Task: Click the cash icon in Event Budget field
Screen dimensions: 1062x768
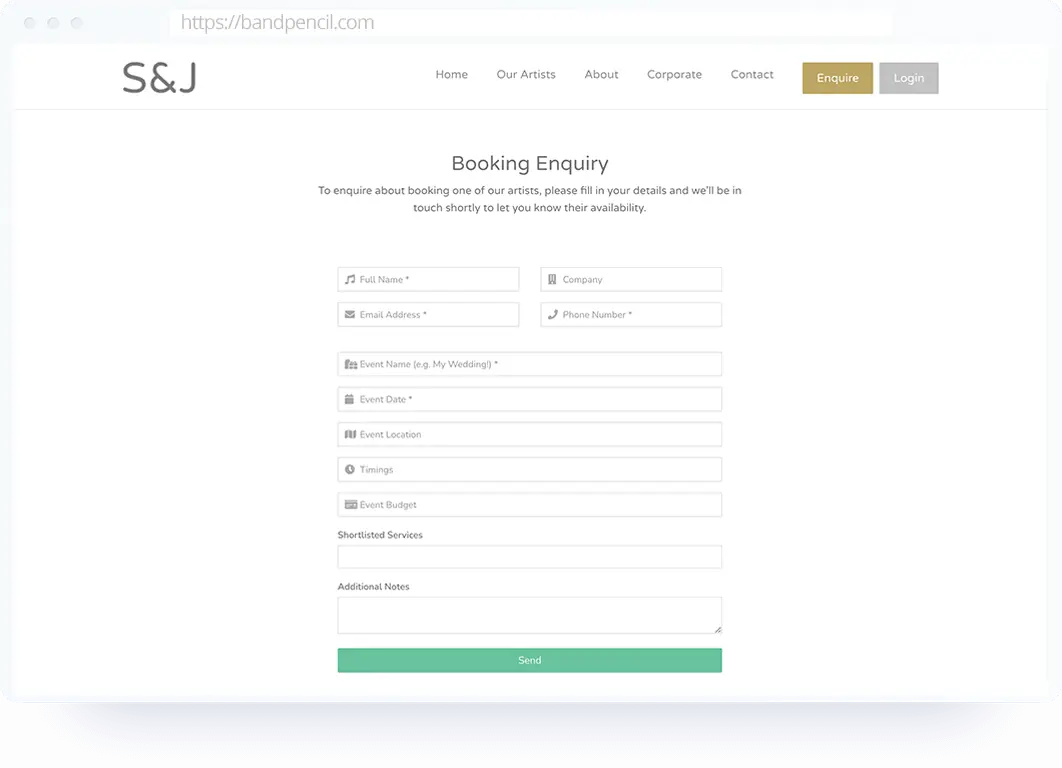Action: (351, 504)
